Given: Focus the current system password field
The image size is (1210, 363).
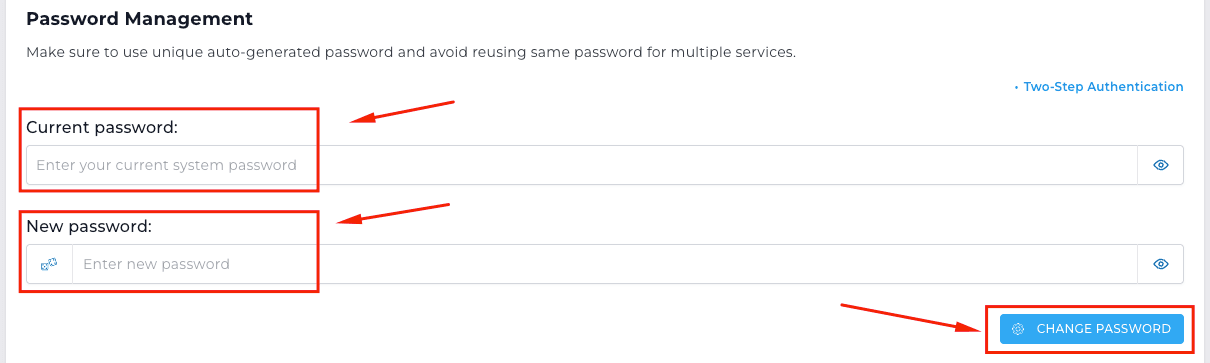Looking at the screenshot, I should [582, 165].
